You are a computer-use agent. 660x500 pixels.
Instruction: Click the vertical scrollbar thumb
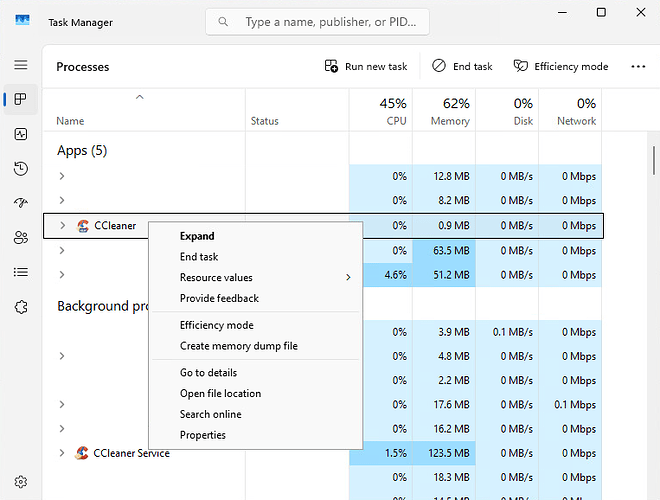654,160
